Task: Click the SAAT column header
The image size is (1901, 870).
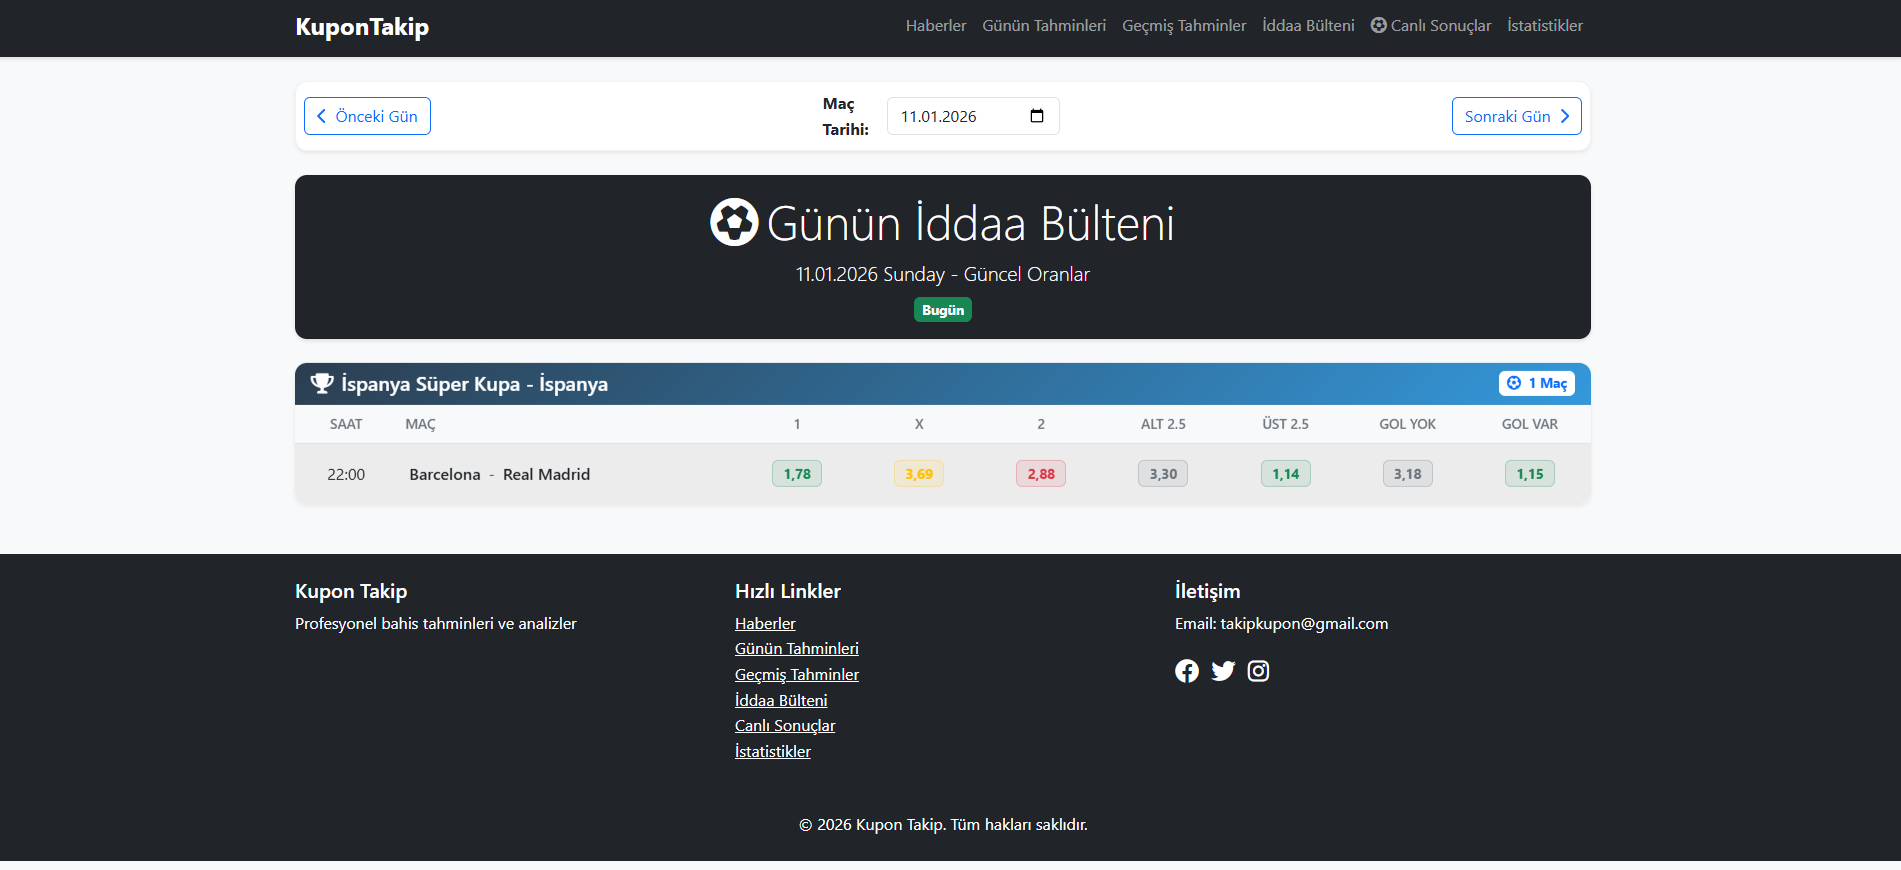Action: pos(346,424)
